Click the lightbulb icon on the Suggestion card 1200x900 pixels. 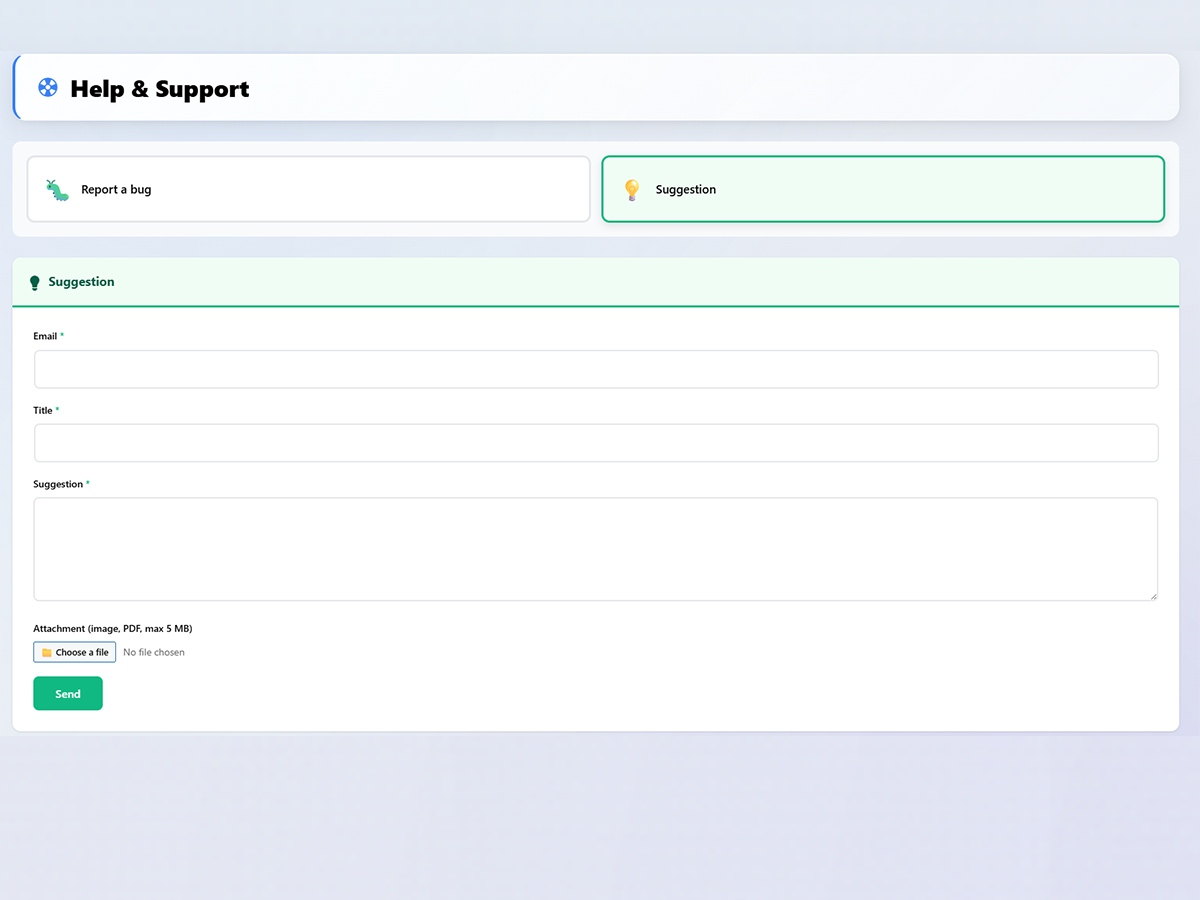pyautogui.click(x=632, y=189)
